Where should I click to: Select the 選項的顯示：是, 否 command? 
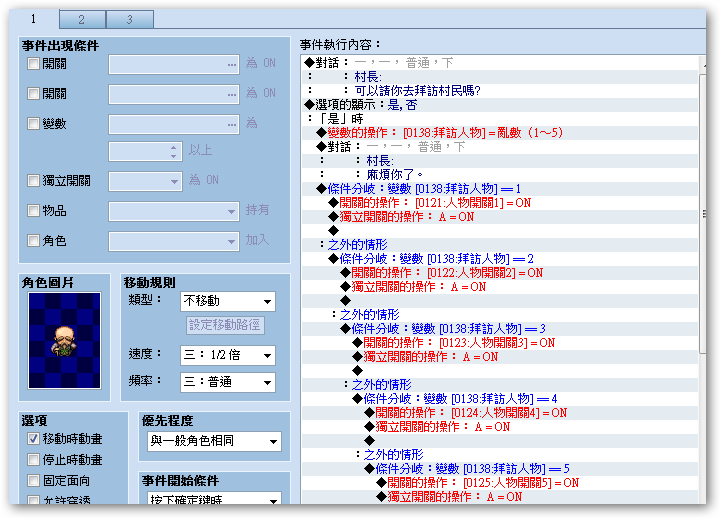pyautogui.click(x=500, y=105)
